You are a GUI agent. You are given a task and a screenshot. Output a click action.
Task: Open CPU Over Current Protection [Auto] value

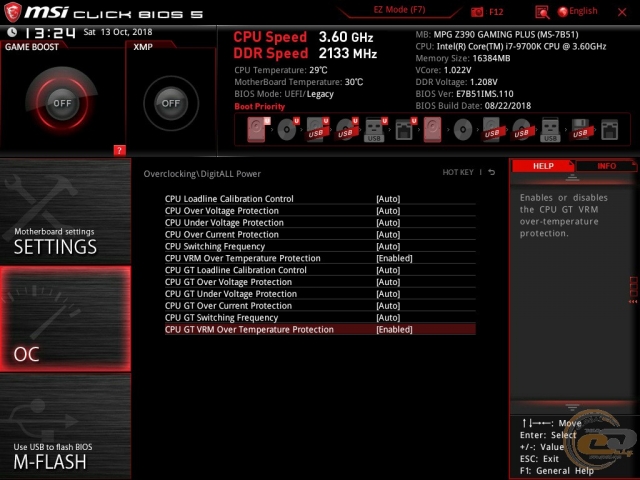388,234
